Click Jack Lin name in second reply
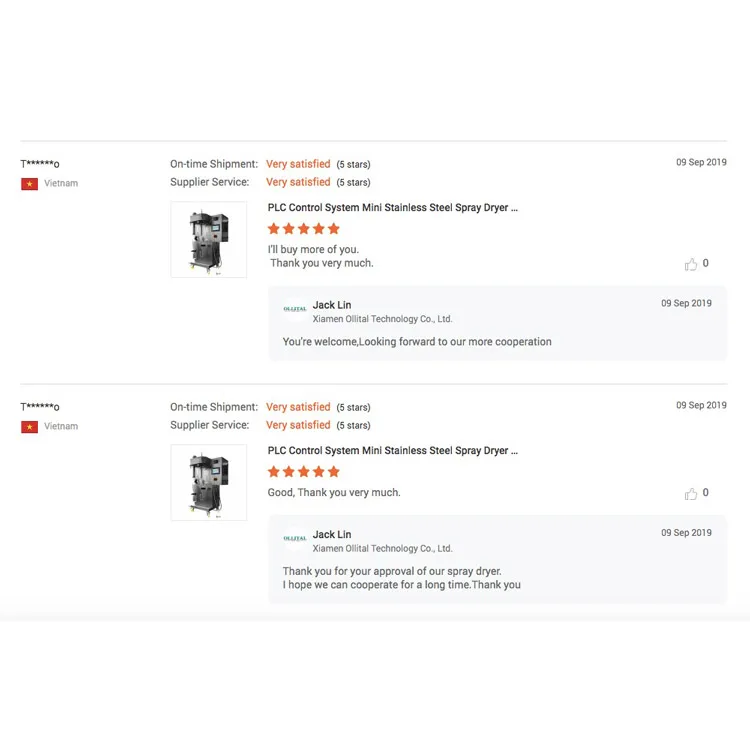 (332, 535)
